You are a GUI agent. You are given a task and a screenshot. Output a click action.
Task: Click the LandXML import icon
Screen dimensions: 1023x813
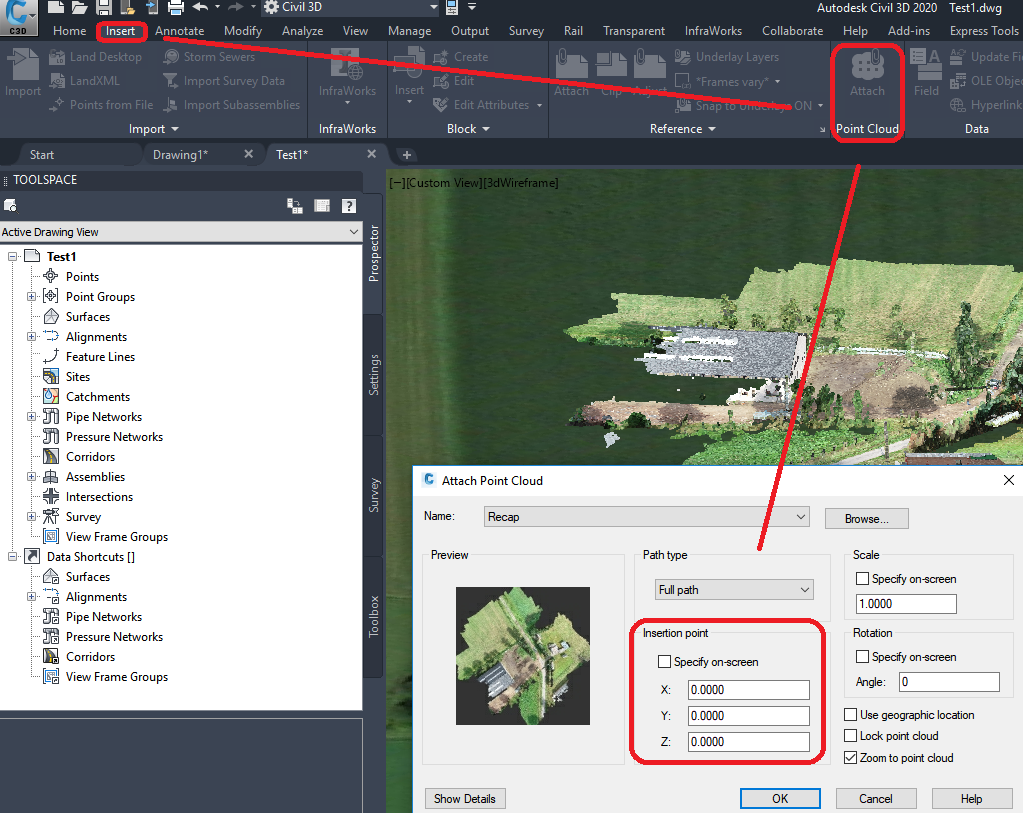57,81
